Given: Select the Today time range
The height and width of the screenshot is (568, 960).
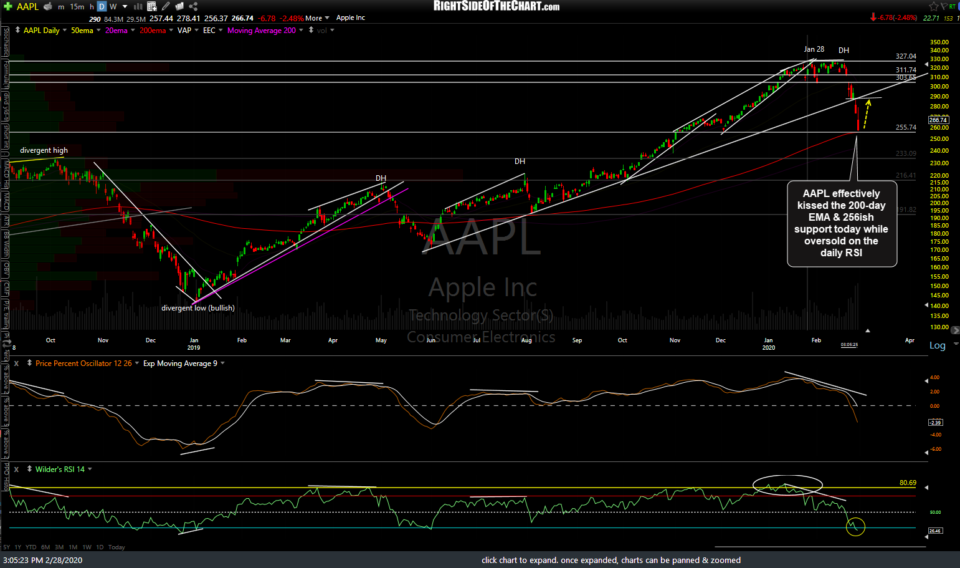Looking at the screenshot, I should coord(116,547).
